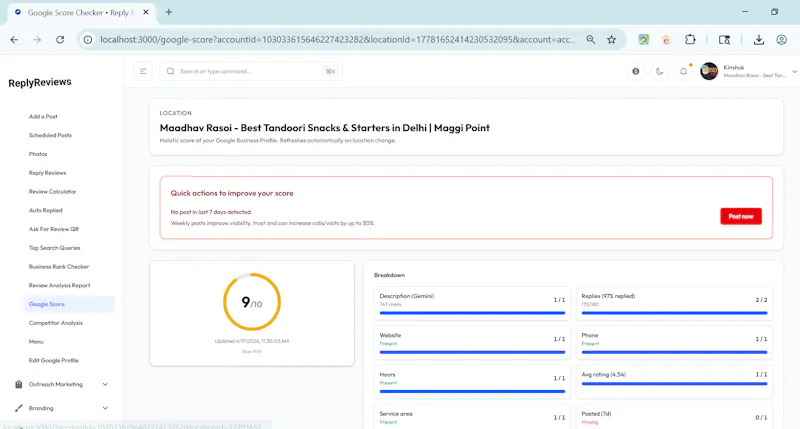
Task: Close the Google Score Checker tab
Action: click(146, 12)
